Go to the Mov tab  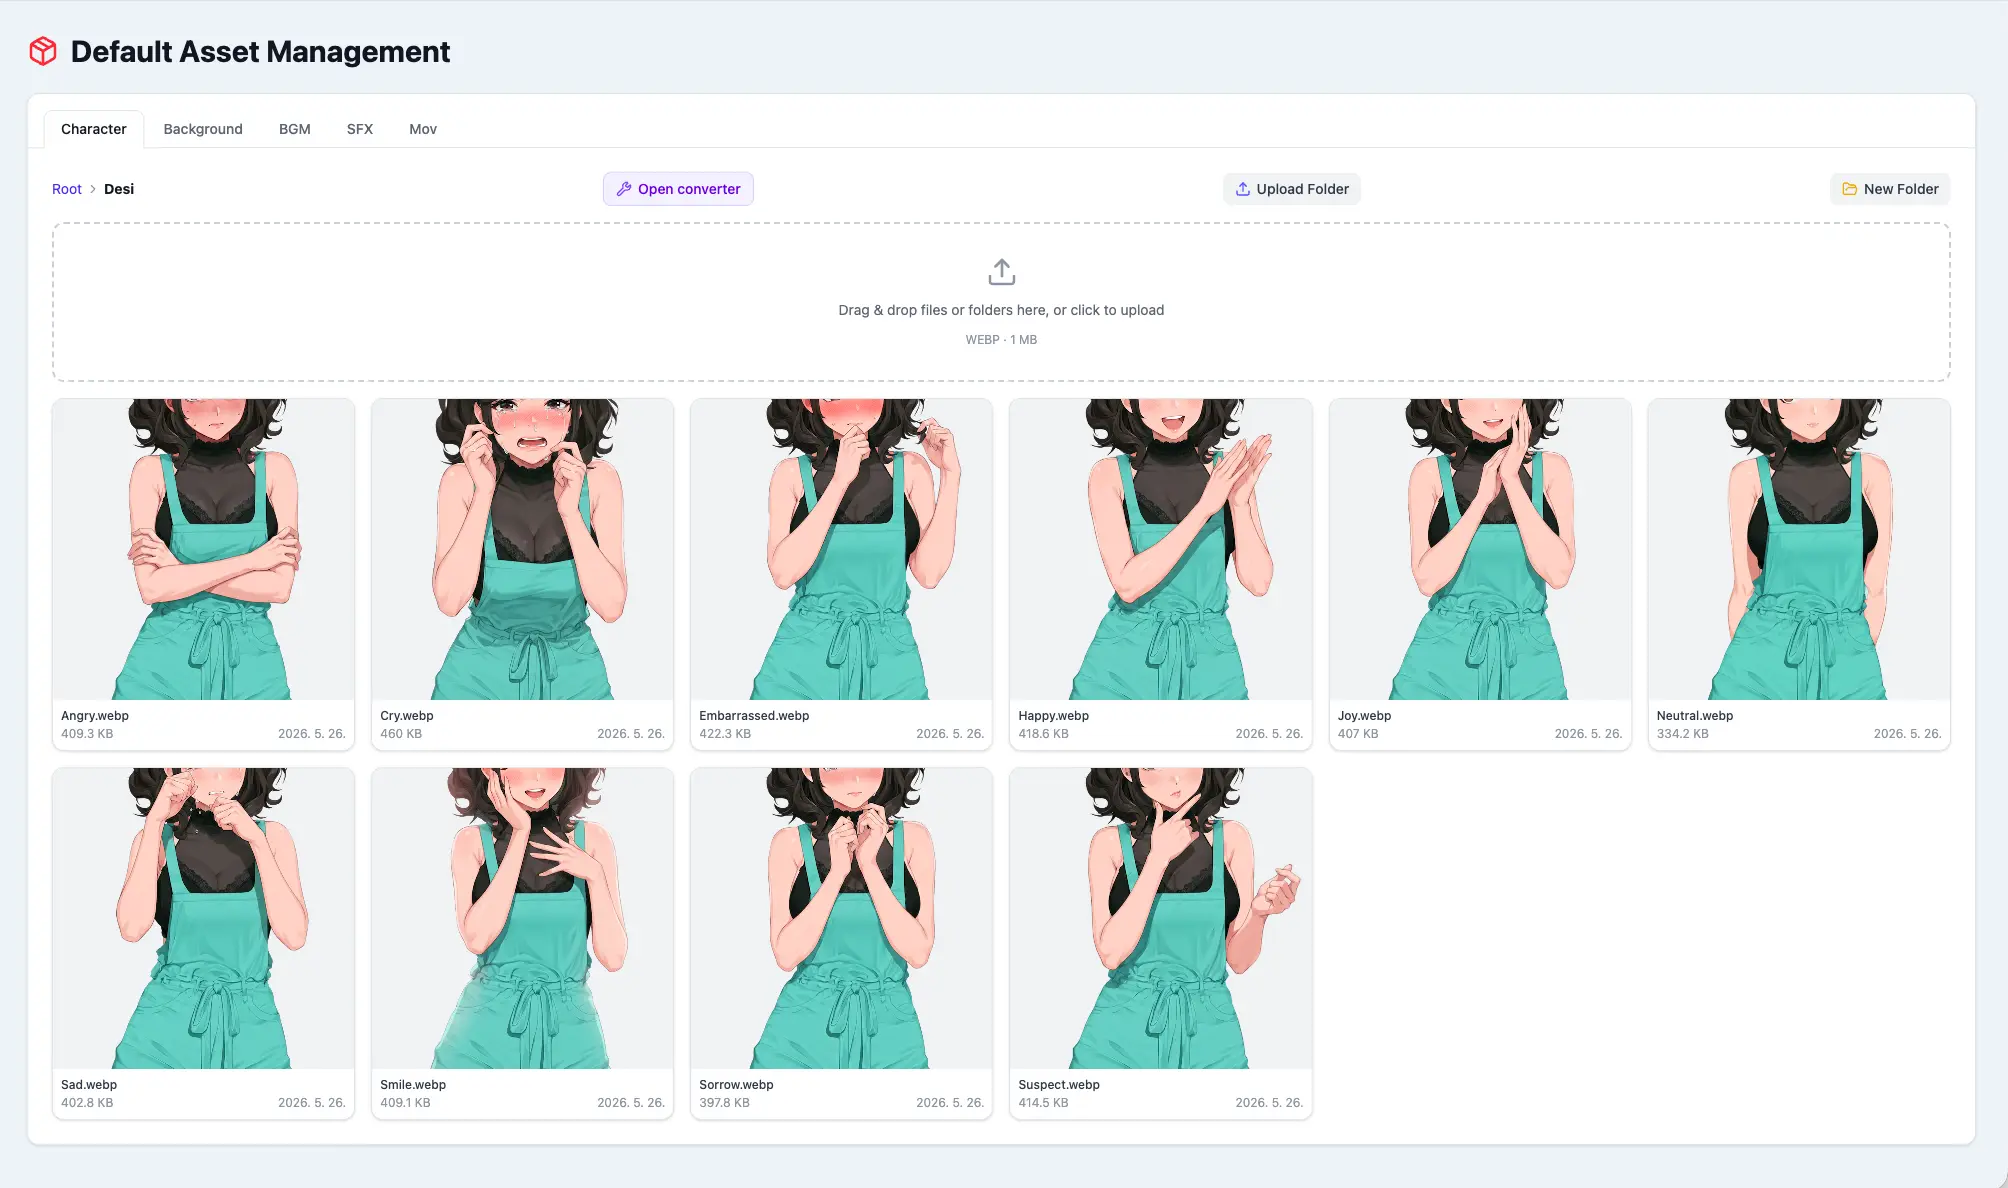click(x=423, y=129)
